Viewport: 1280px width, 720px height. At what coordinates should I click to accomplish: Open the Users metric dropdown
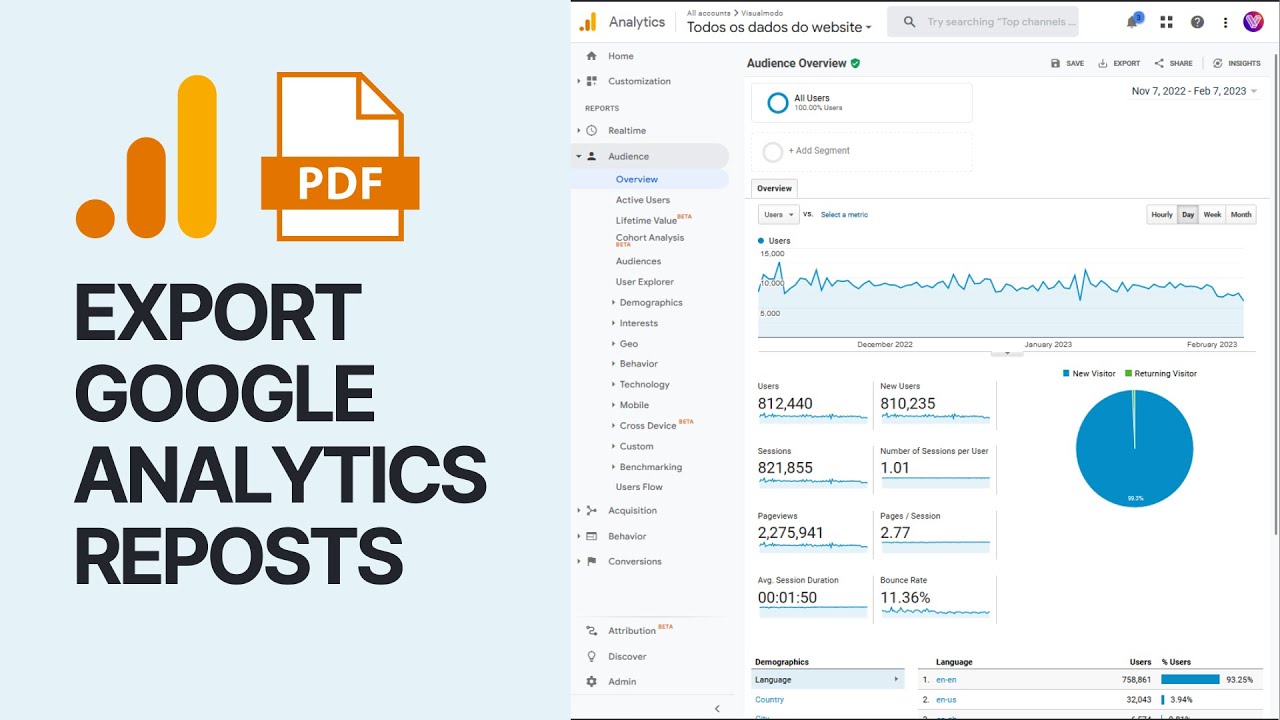tap(779, 215)
